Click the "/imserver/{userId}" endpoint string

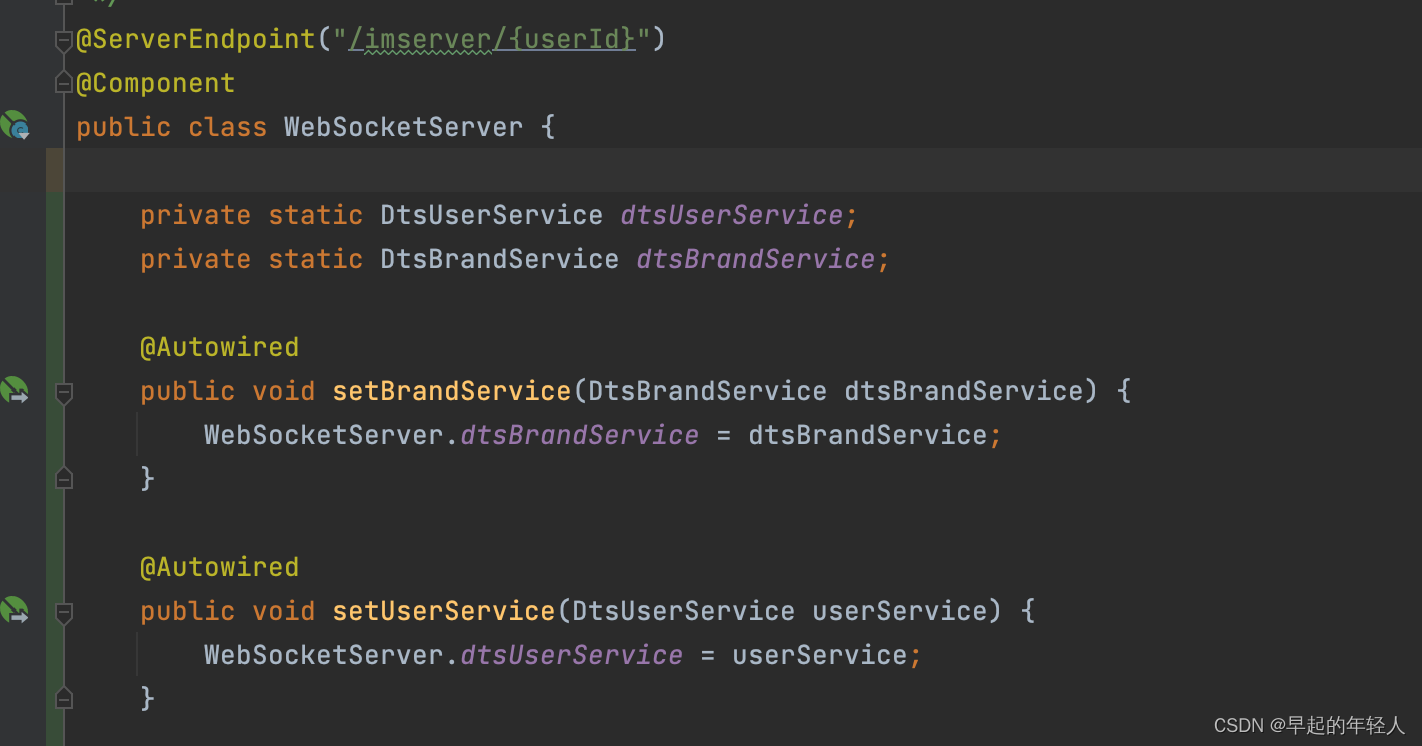pos(492,39)
